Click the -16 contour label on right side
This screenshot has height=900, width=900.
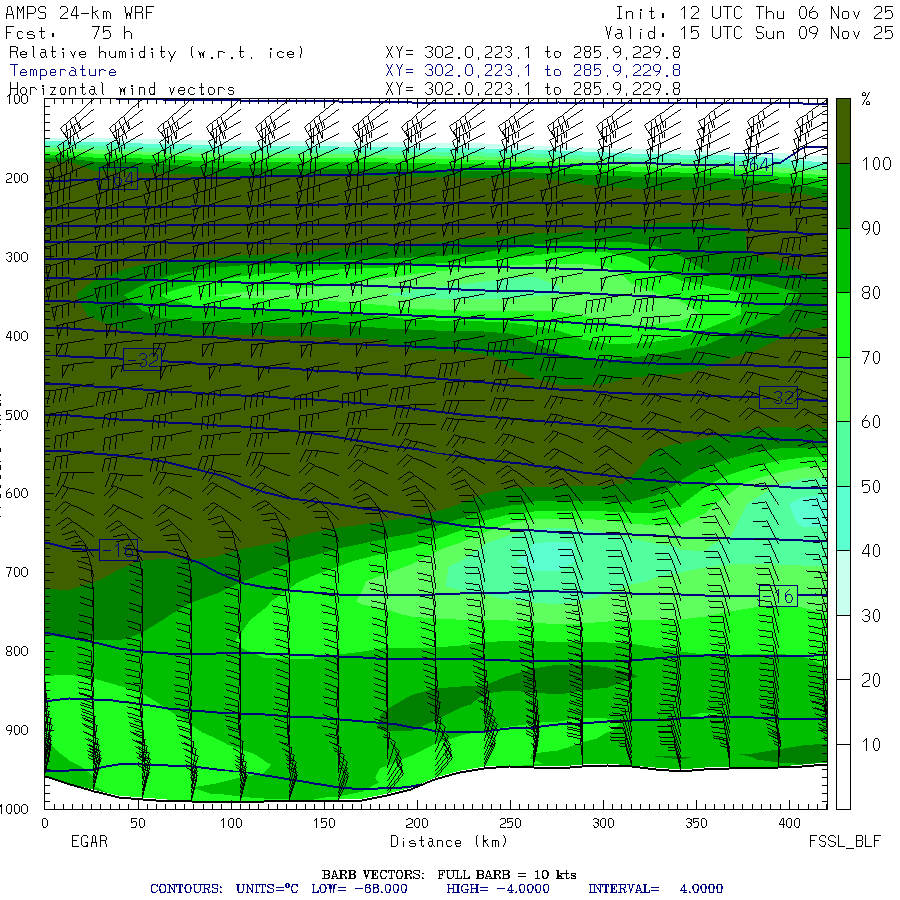[x=778, y=596]
